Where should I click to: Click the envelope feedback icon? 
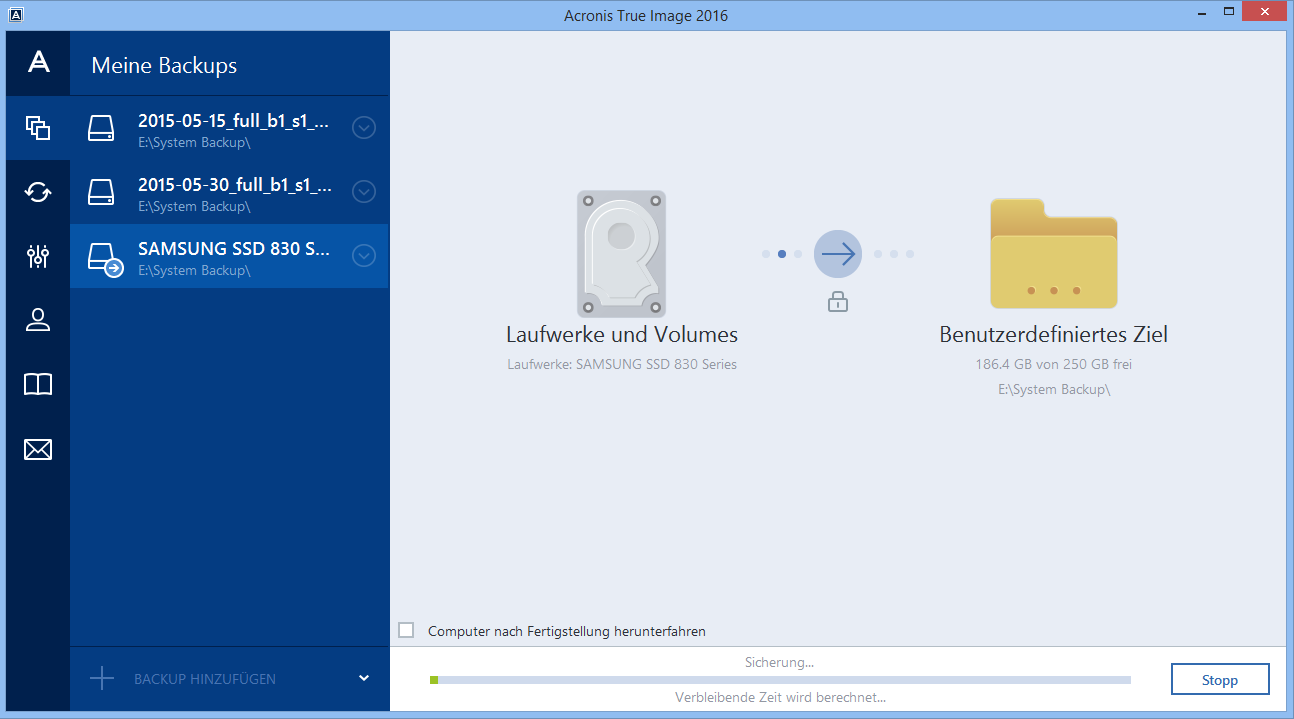click(38, 449)
